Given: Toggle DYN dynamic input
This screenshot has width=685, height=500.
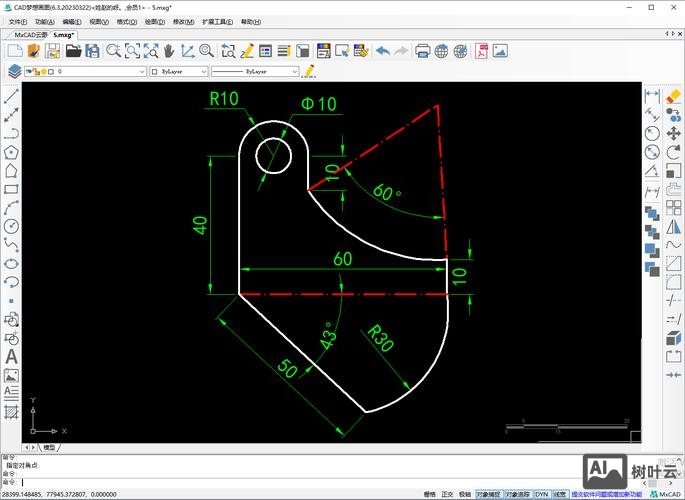Looking at the screenshot, I should 541,494.
